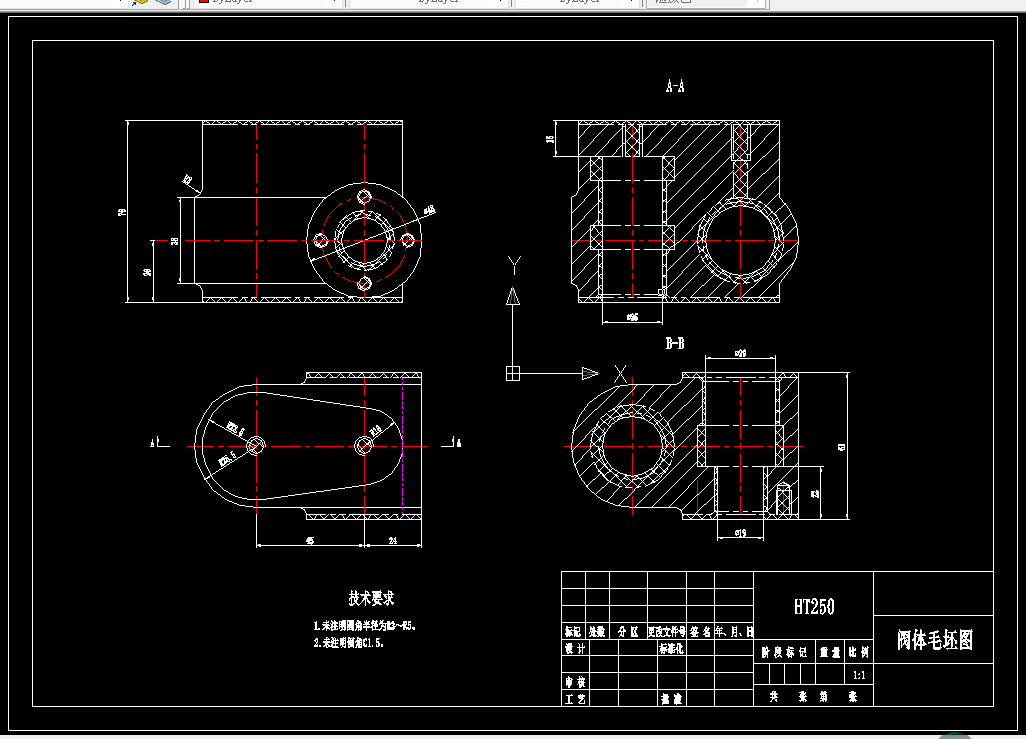Click the 技术要求 heading text
Screen dimensions: 1026x739
(371, 598)
